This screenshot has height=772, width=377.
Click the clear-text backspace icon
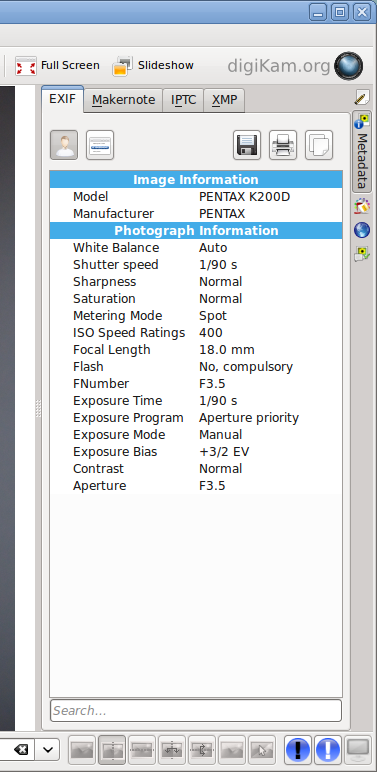click(x=21, y=750)
